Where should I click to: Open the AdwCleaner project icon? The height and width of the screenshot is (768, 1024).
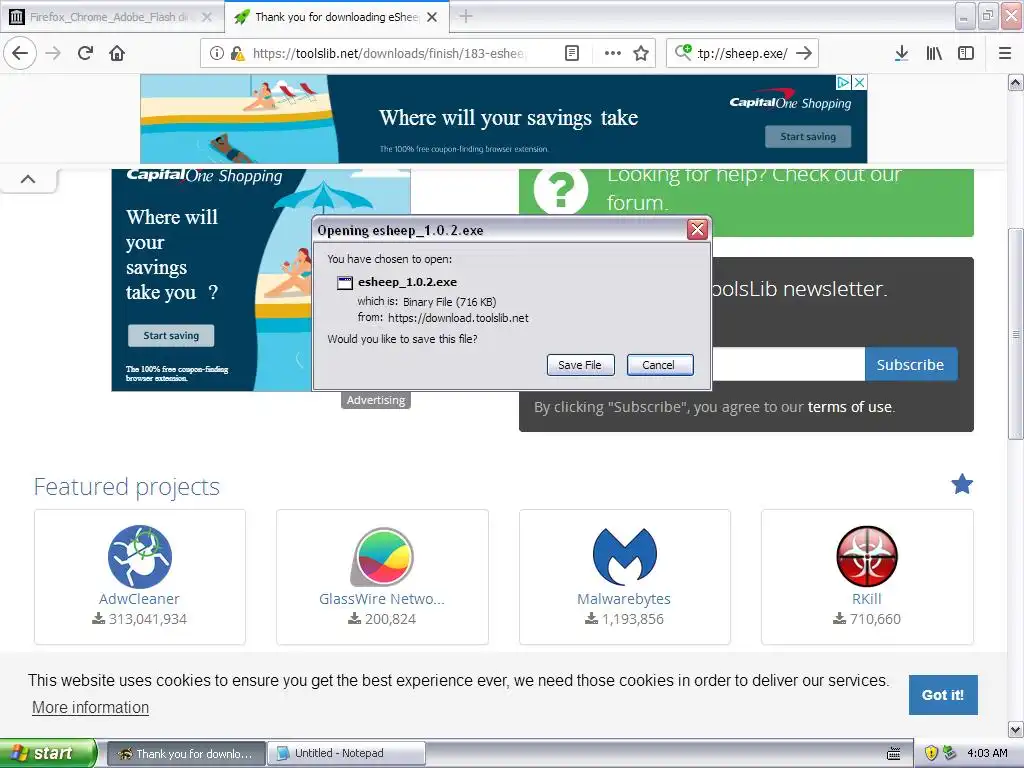140,556
